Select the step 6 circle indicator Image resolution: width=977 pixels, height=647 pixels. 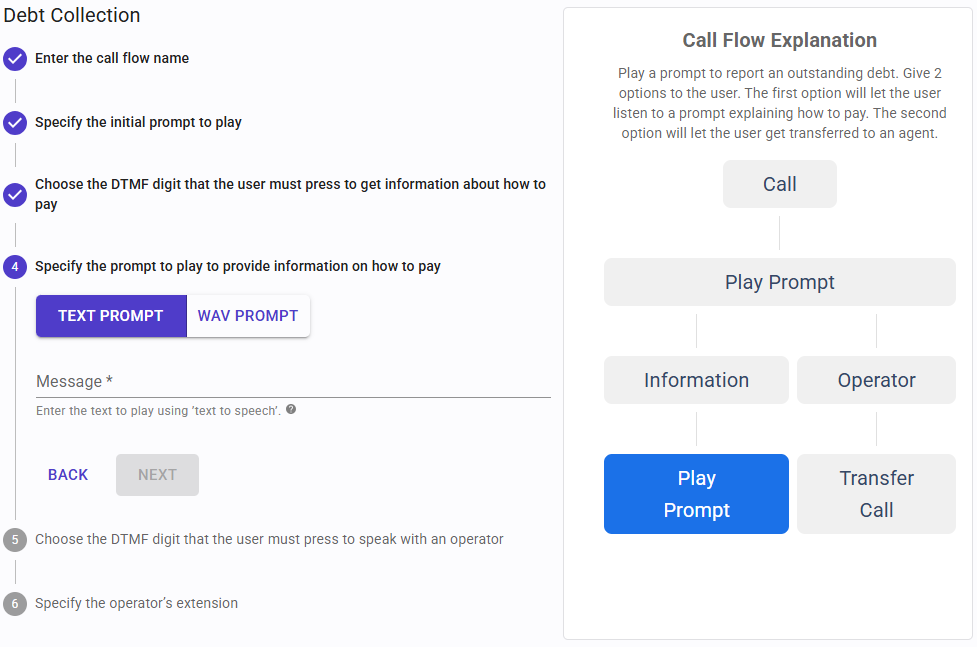pyautogui.click(x=14, y=604)
